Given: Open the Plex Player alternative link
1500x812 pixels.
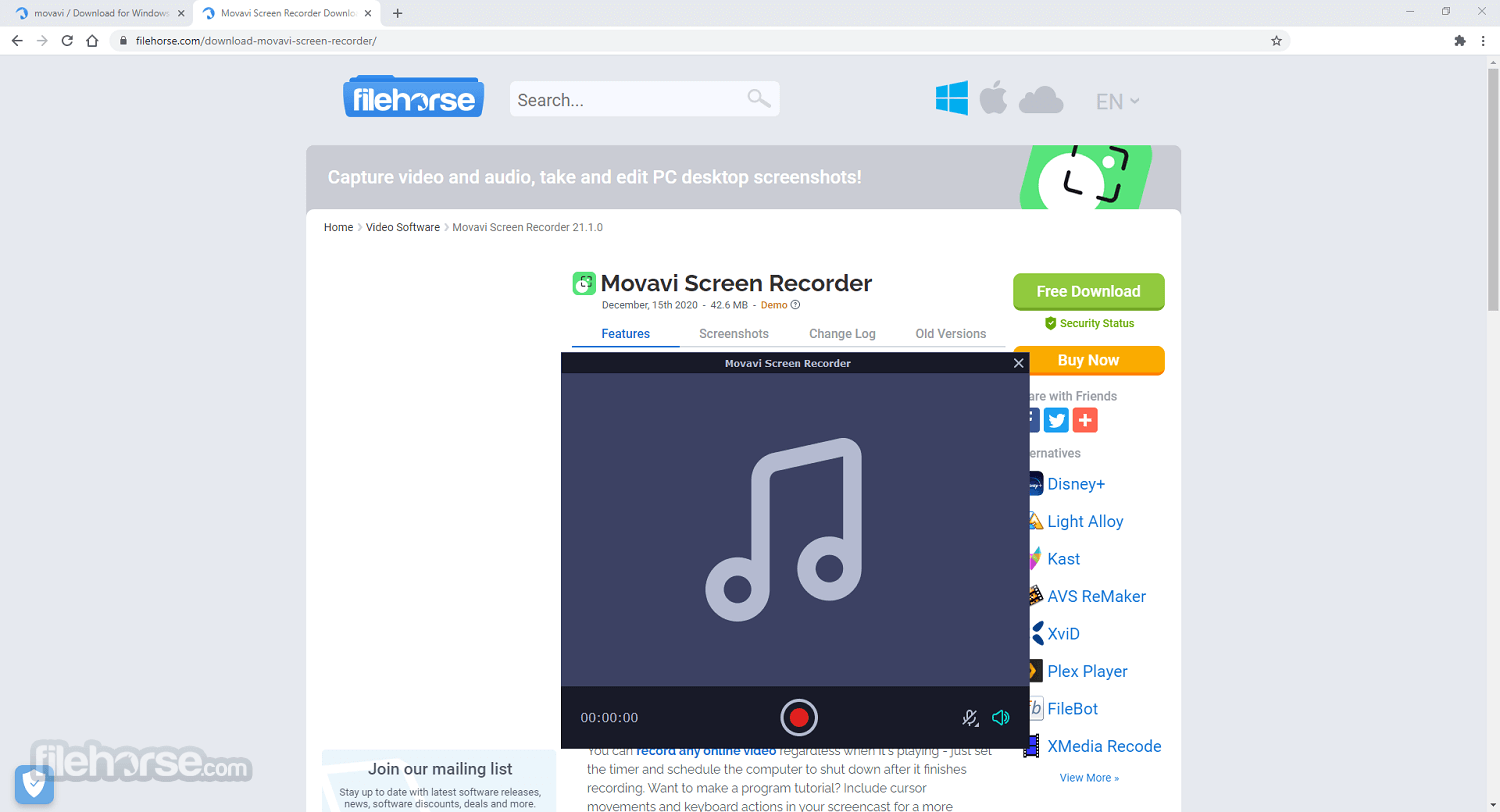Looking at the screenshot, I should click(x=1088, y=671).
